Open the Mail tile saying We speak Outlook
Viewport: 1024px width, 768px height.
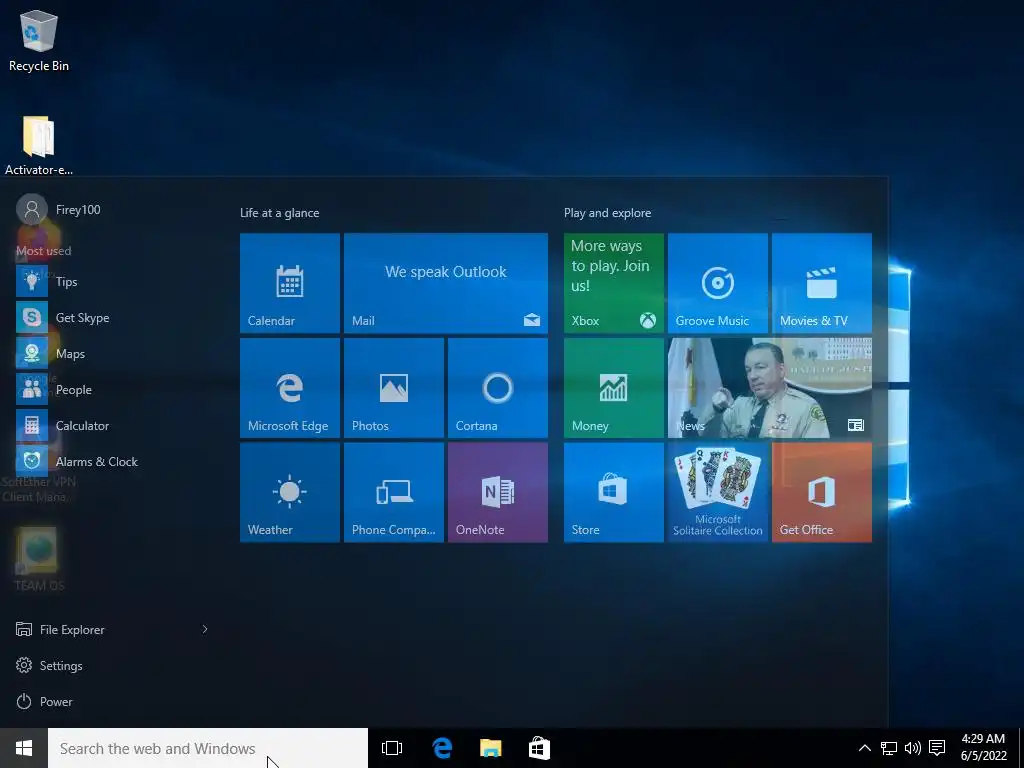point(445,283)
